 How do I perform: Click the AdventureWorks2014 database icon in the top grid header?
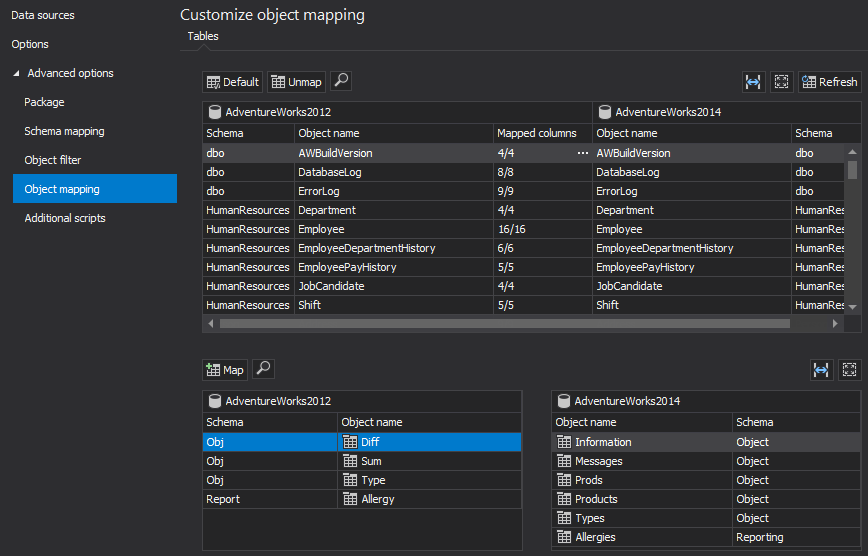tap(605, 112)
